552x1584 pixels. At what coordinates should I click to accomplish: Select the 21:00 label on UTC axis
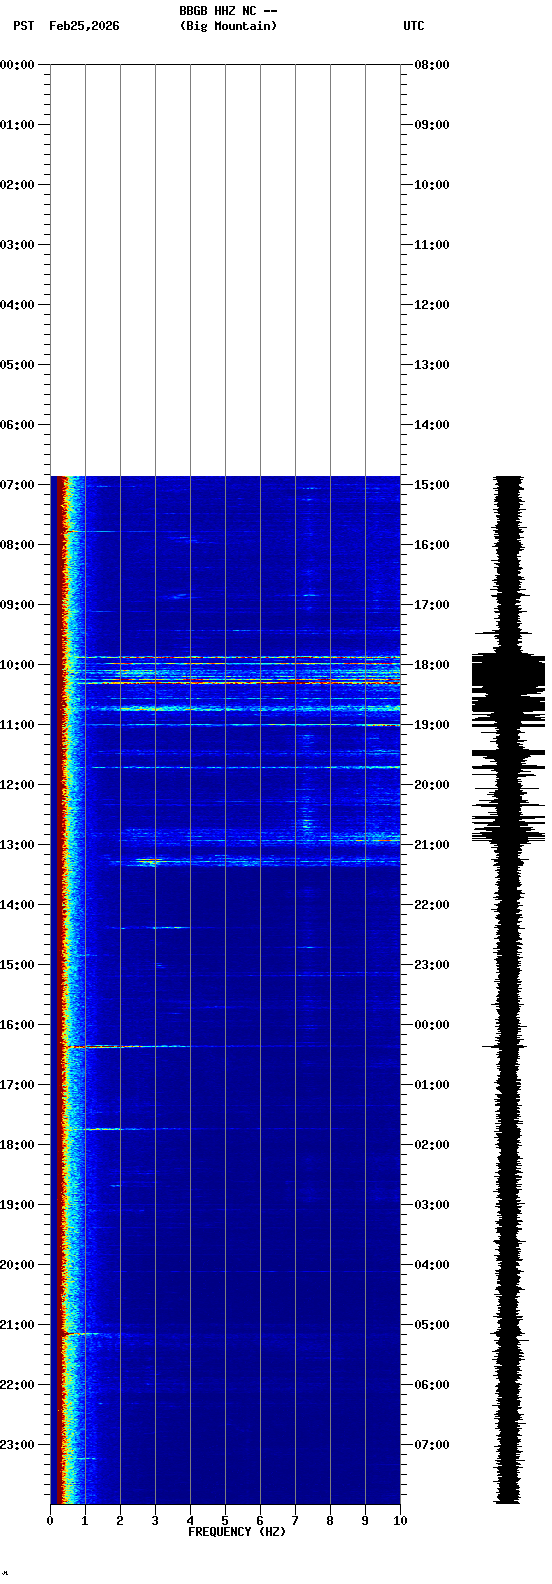[x=432, y=845]
